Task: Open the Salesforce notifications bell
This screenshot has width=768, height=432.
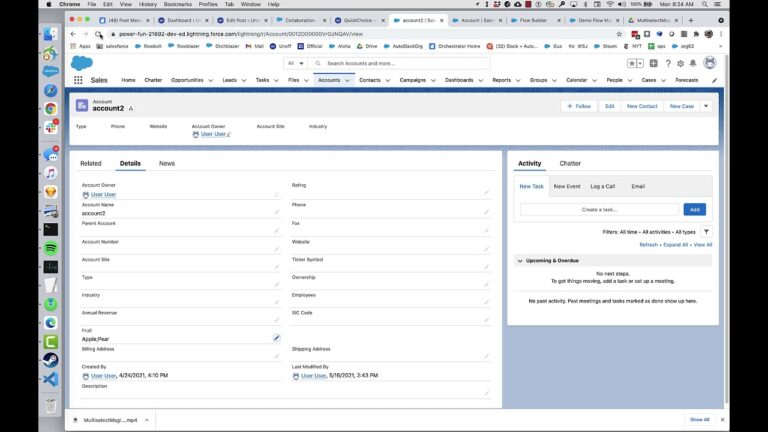Action: tap(695, 63)
